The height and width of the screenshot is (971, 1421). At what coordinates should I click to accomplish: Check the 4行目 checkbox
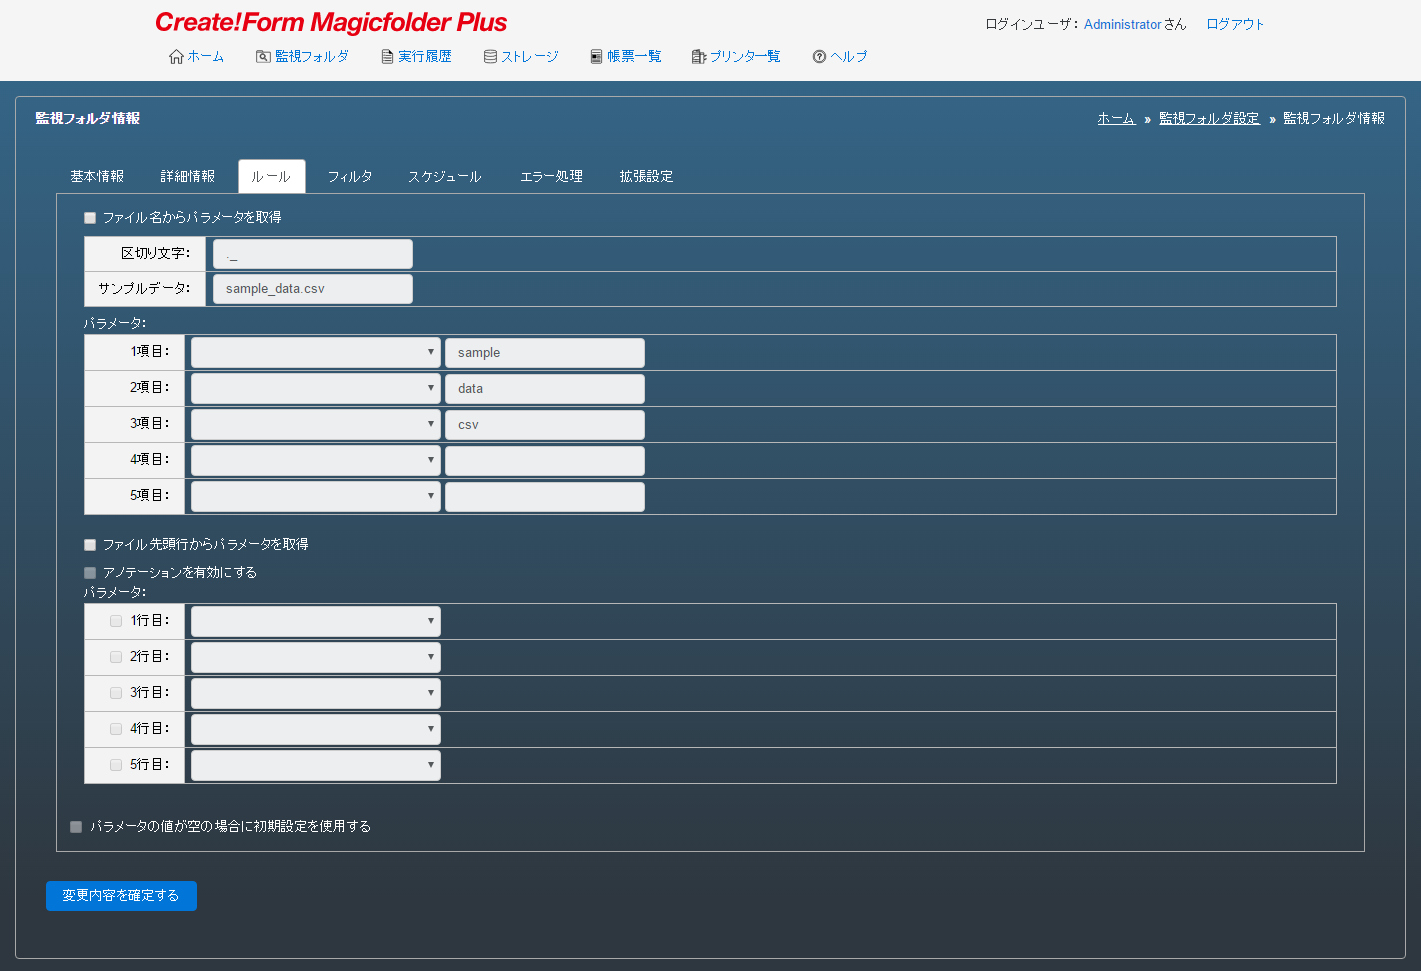[x=116, y=729]
